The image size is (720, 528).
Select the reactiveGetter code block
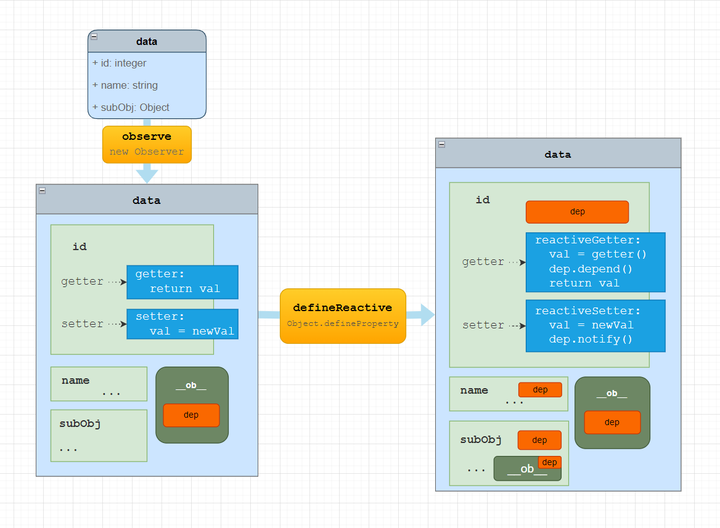[596, 262]
